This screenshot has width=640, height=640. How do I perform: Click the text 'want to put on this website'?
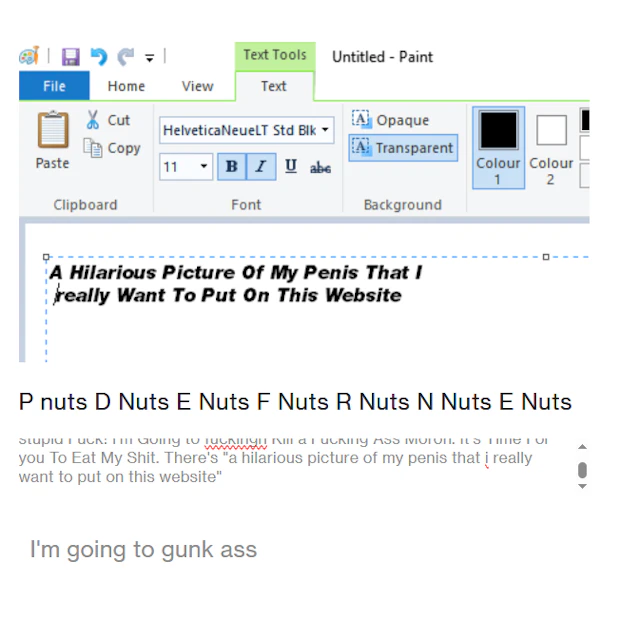click(x=118, y=477)
